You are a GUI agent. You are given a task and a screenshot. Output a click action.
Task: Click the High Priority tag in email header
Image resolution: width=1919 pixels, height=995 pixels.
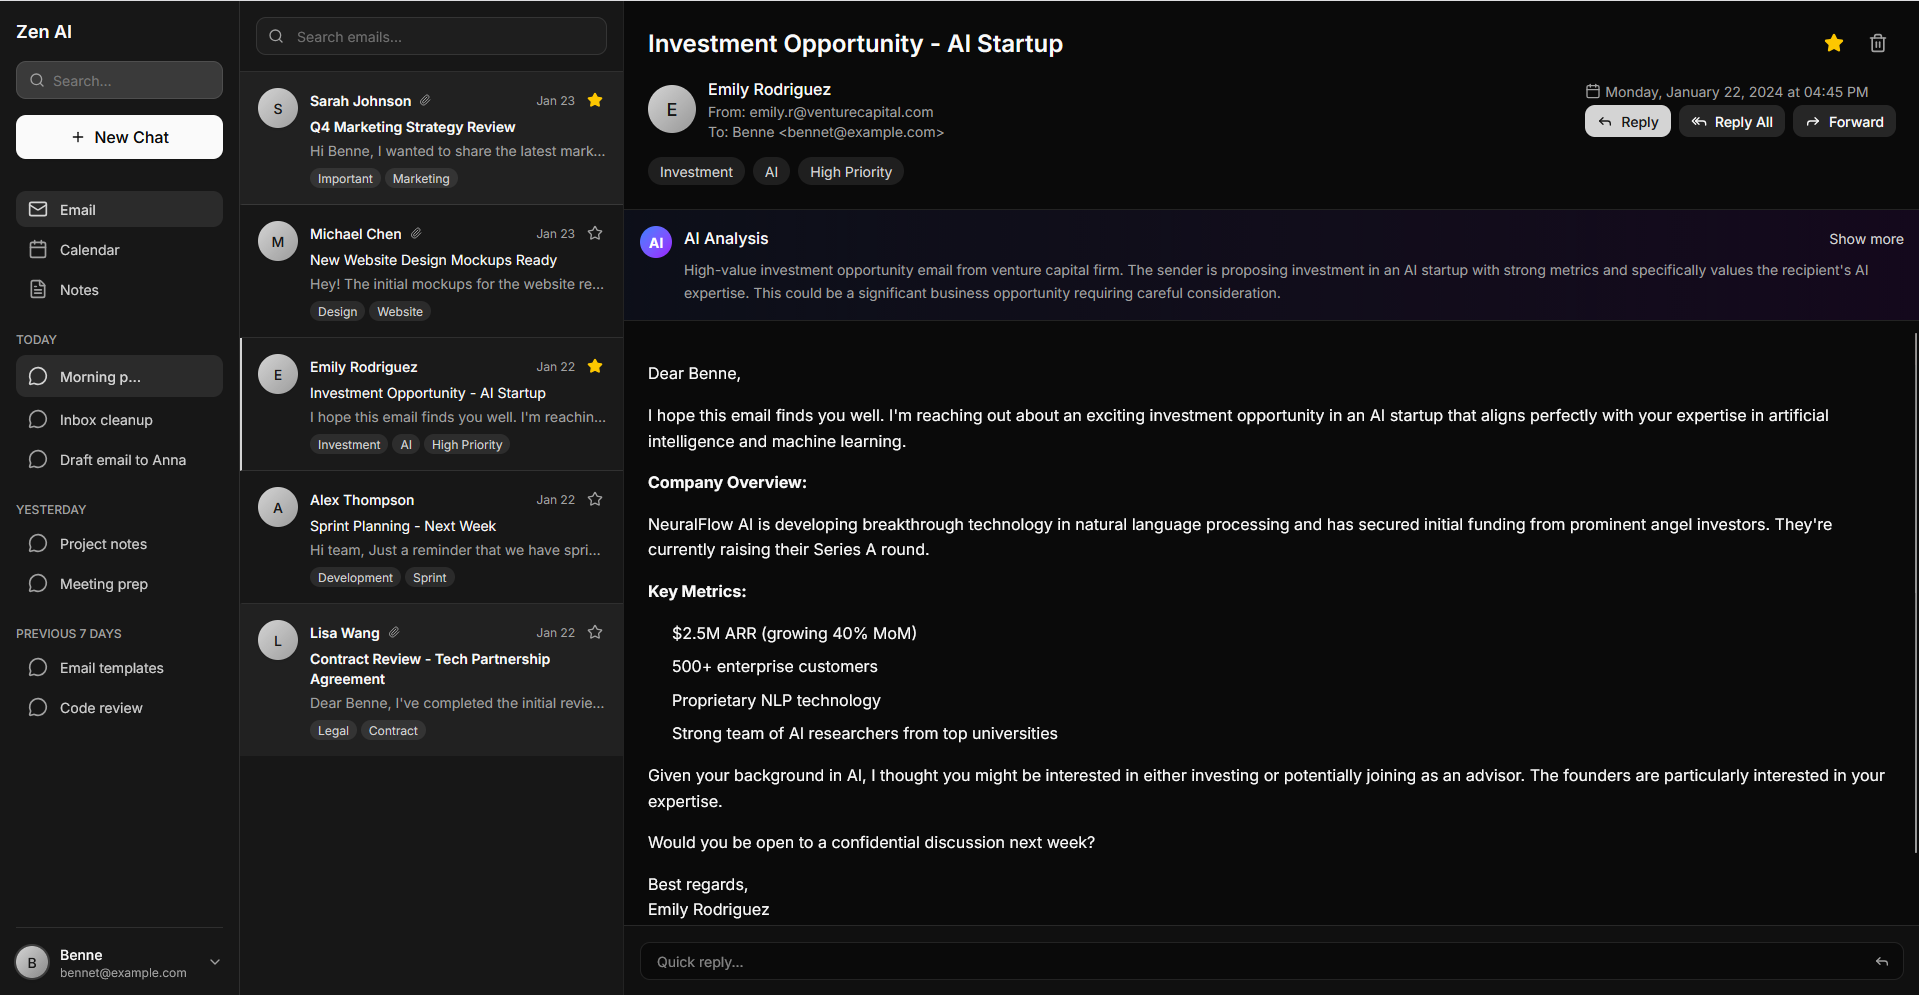coord(850,172)
